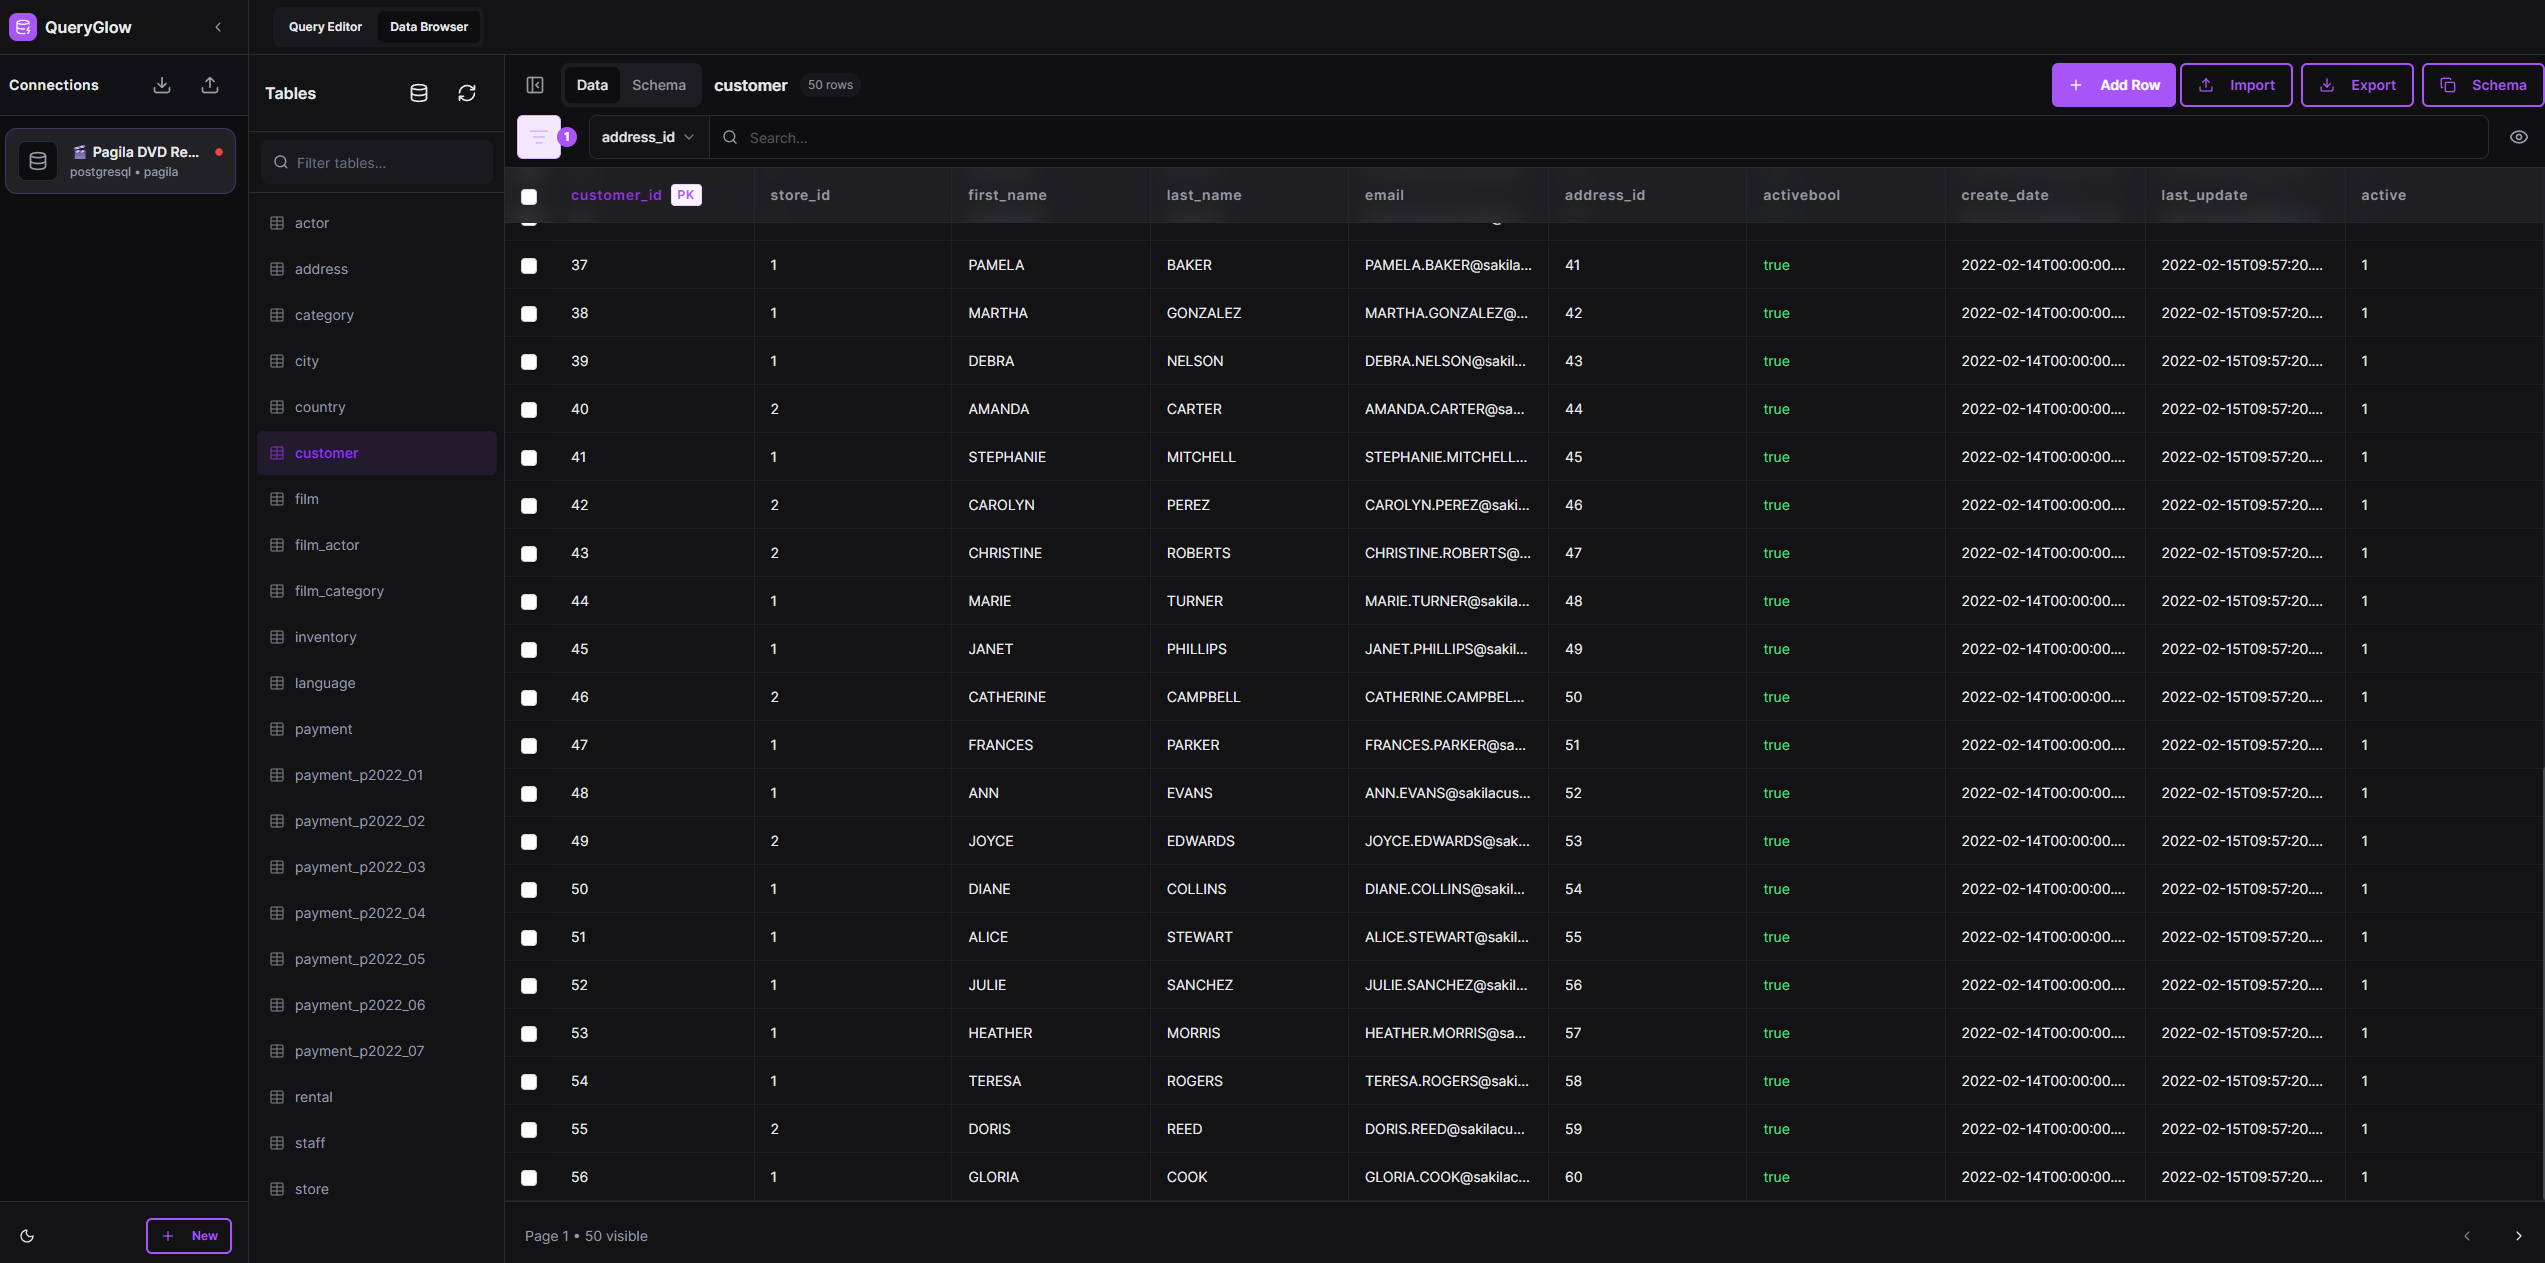Go to previous page with left chevron
The width and height of the screenshot is (2545, 1263).
click(x=2467, y=1236)
